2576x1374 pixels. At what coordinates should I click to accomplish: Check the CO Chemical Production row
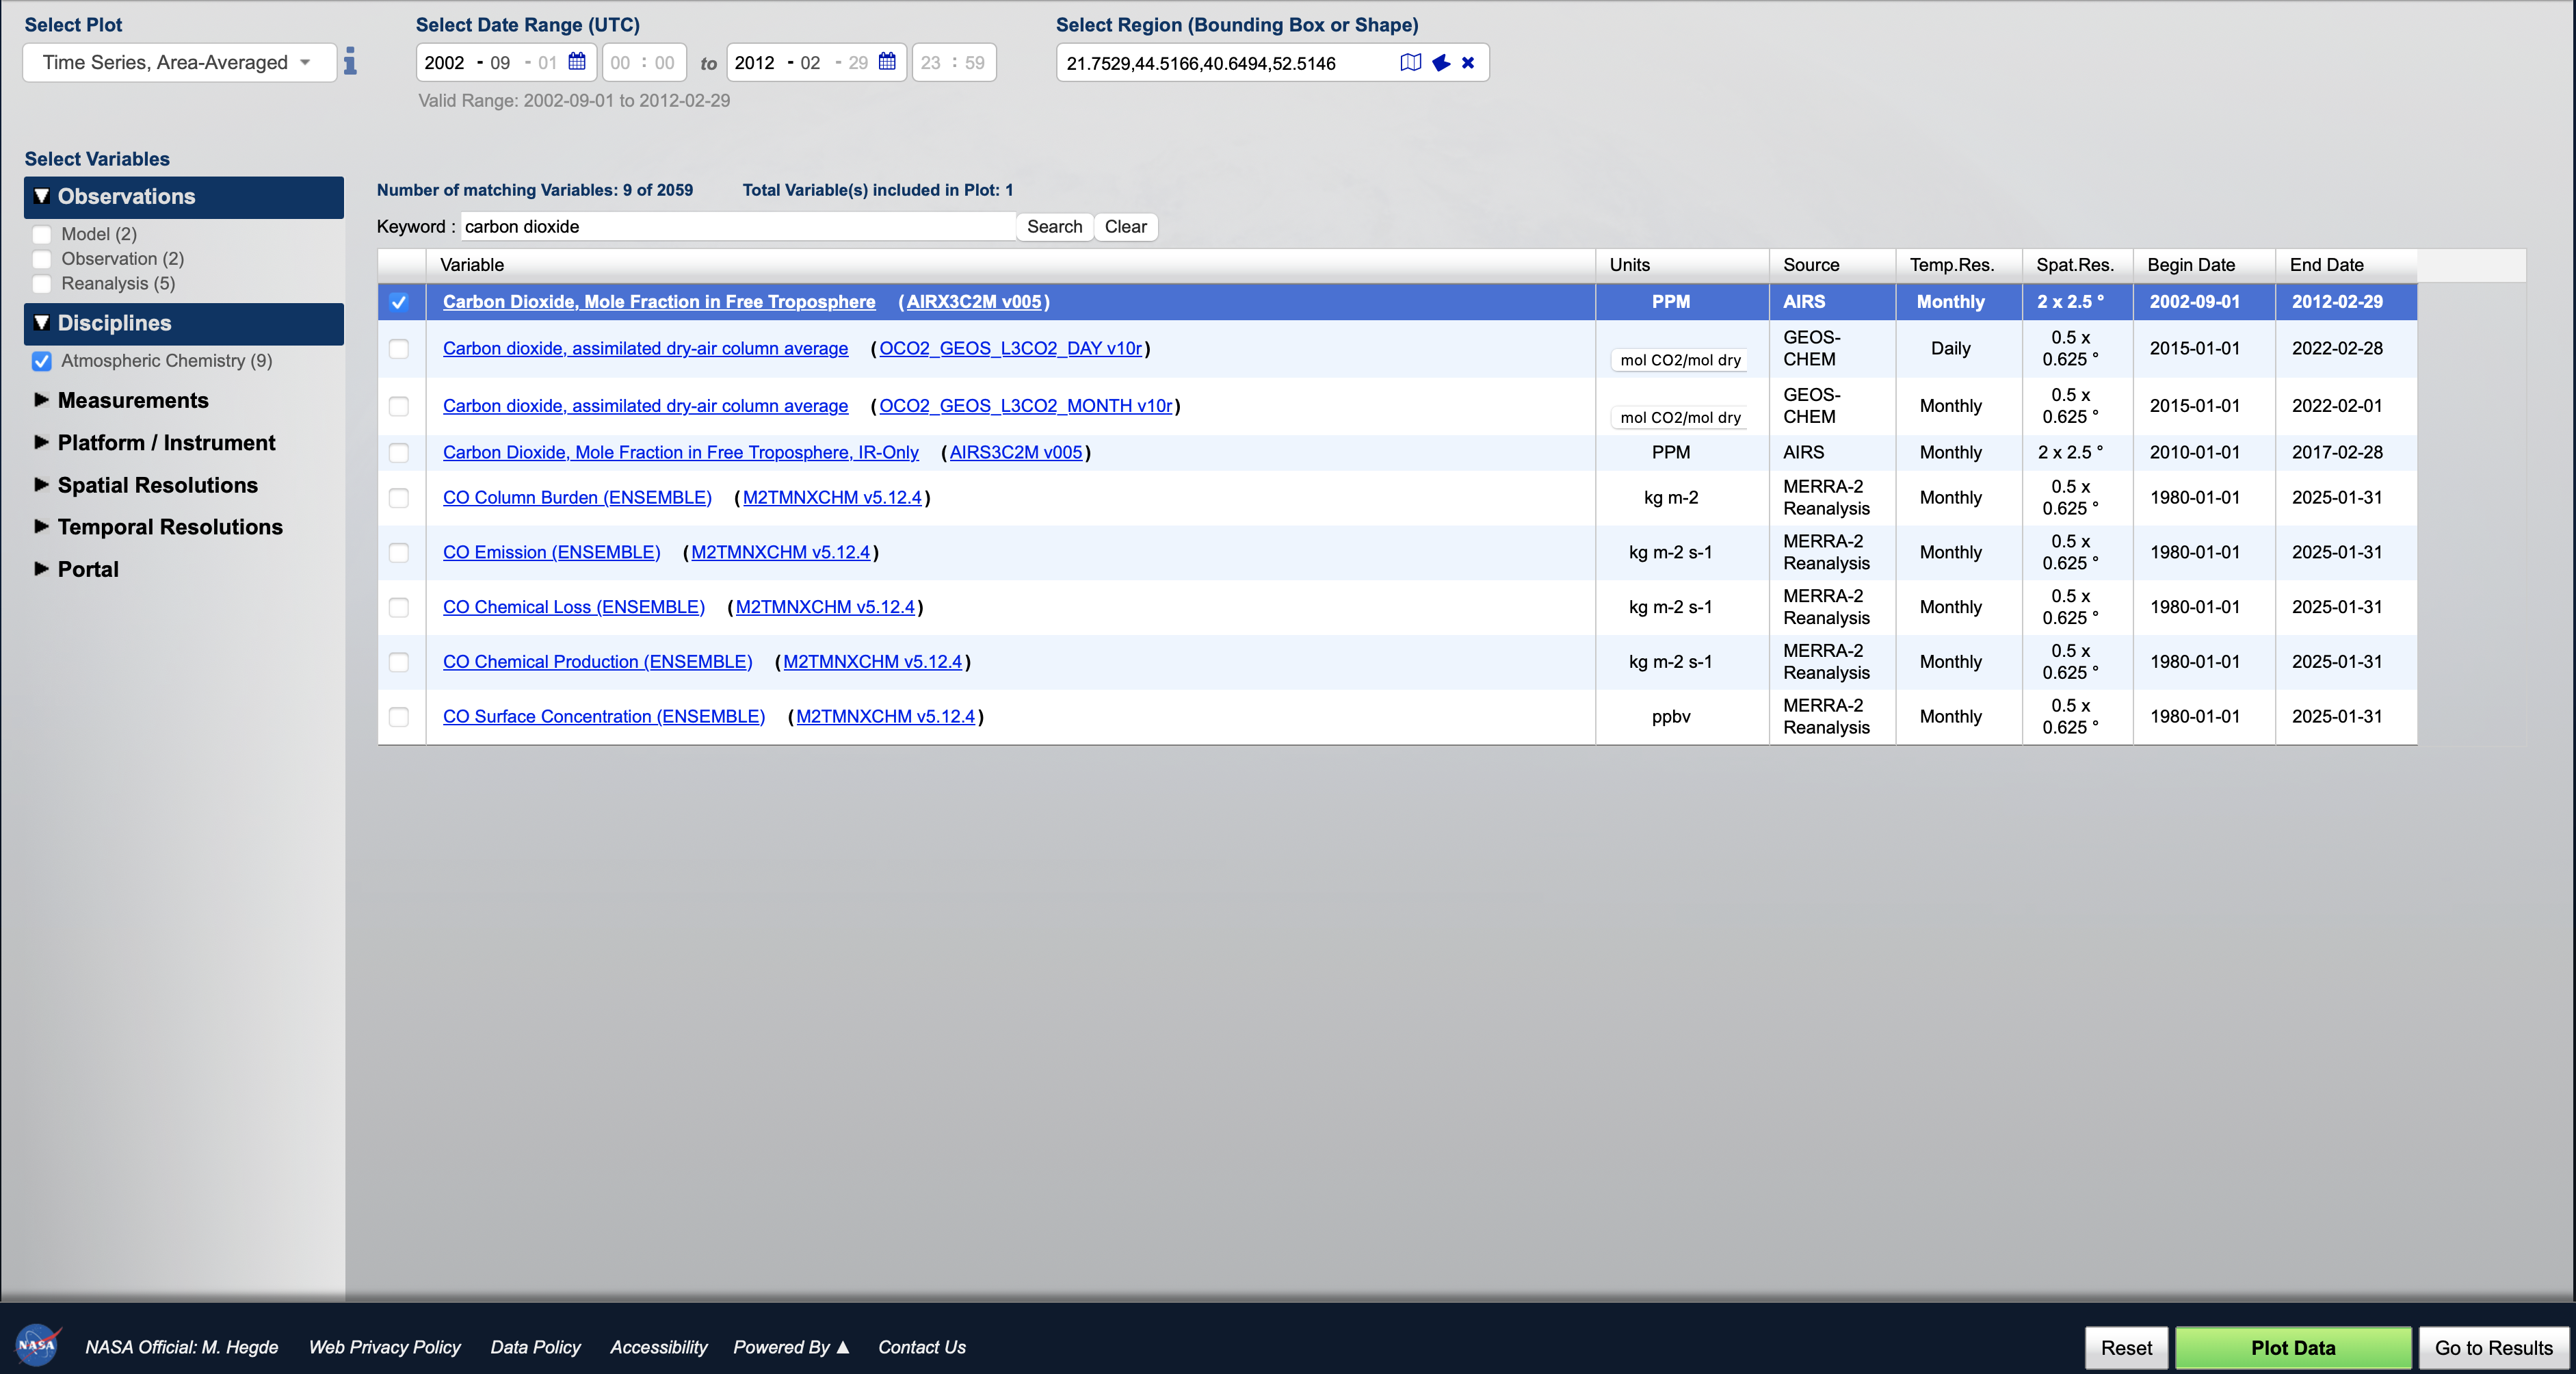tap(399, 662)
